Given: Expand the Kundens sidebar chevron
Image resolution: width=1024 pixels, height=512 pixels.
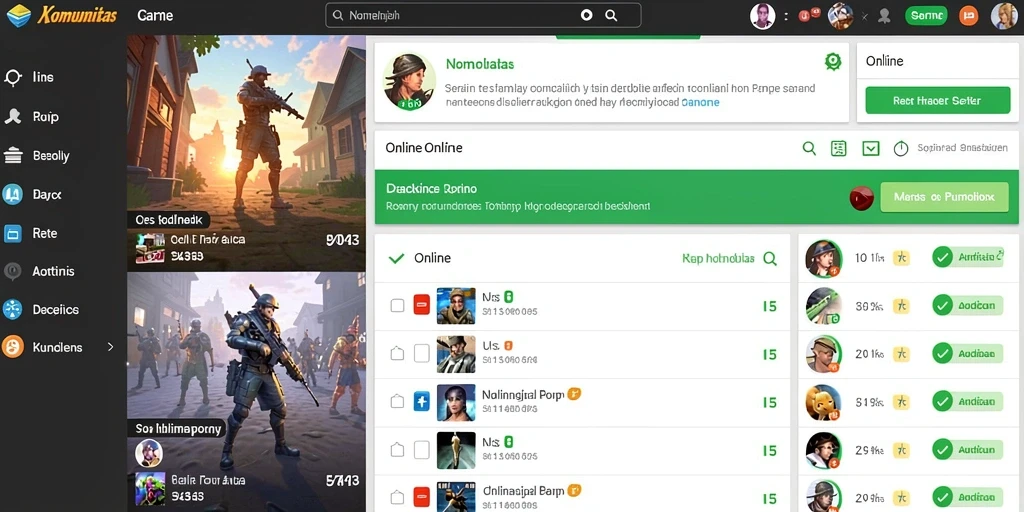Looking at the screenshot, I should pos(110,347).
